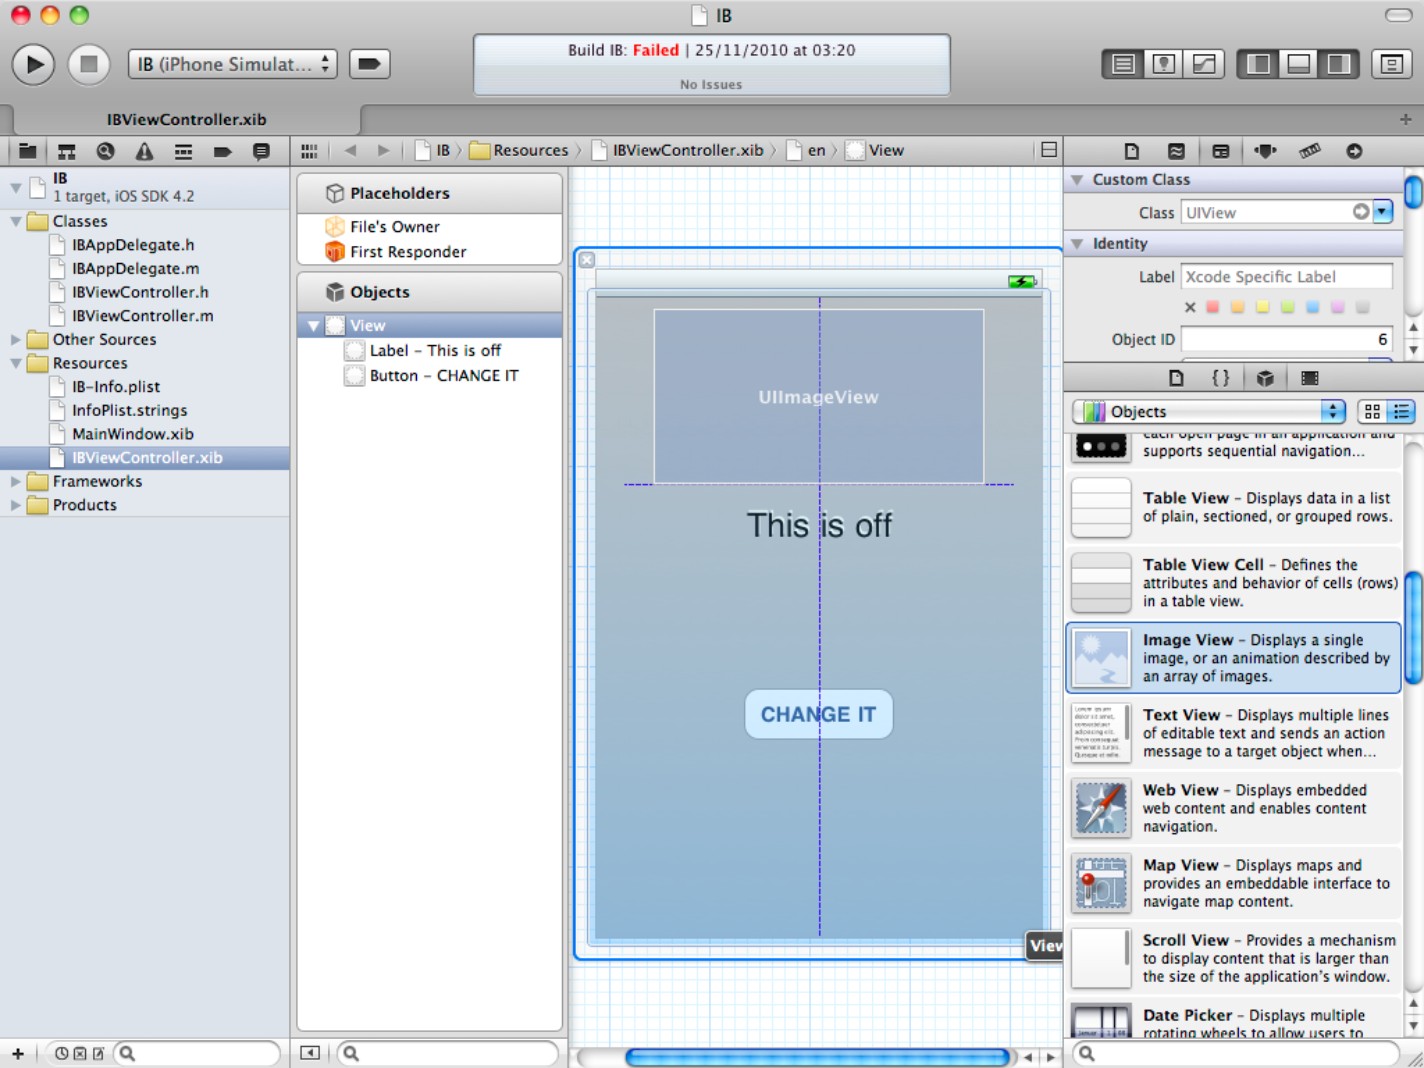Click the CHANGE IT button on canvas
Image resolution: width=1424 pixels, height=1068 pixels.
tap(818, 714)
